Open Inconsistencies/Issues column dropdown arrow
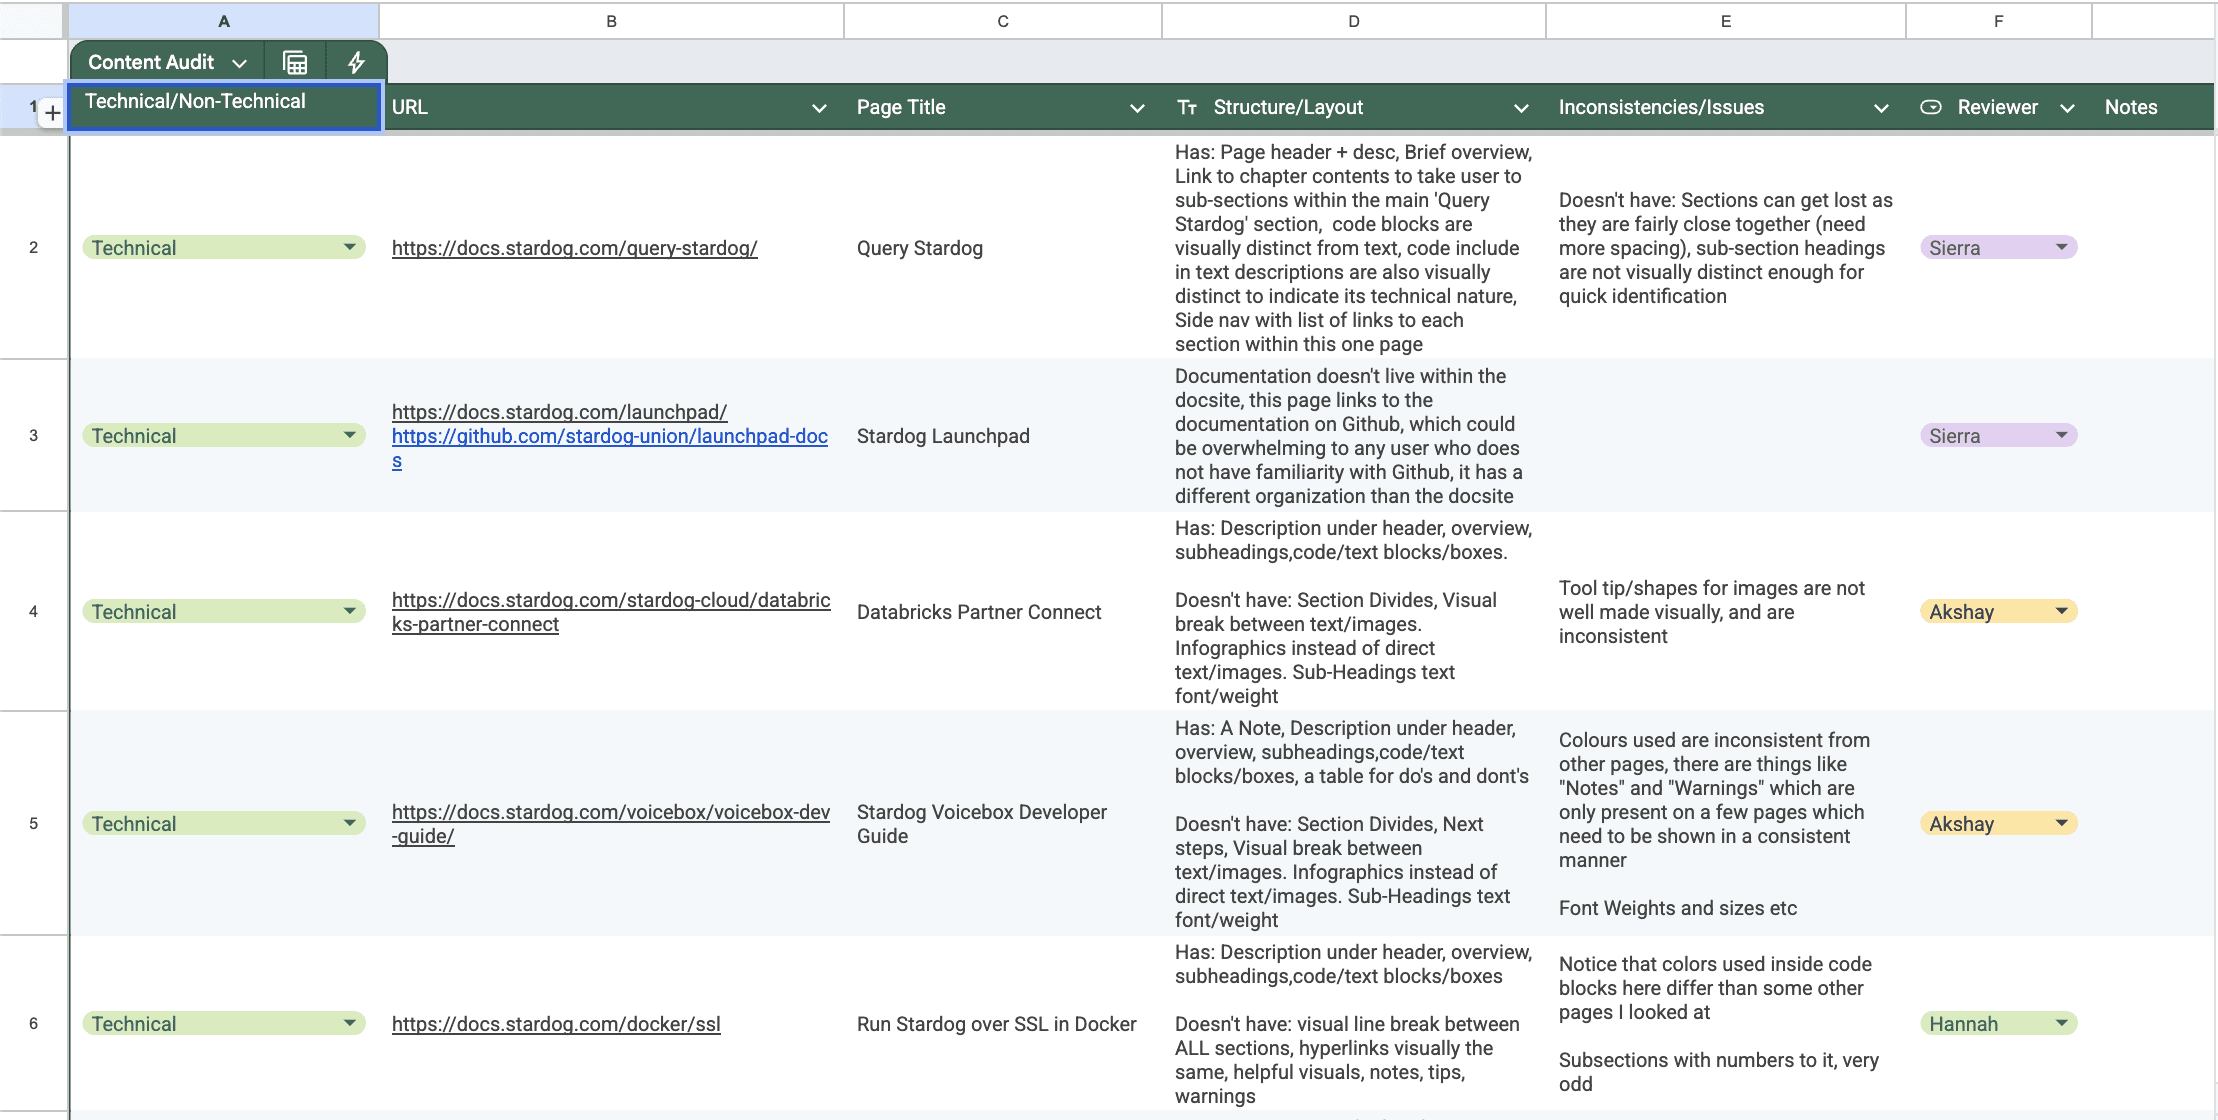 [x=1881, y=108]
